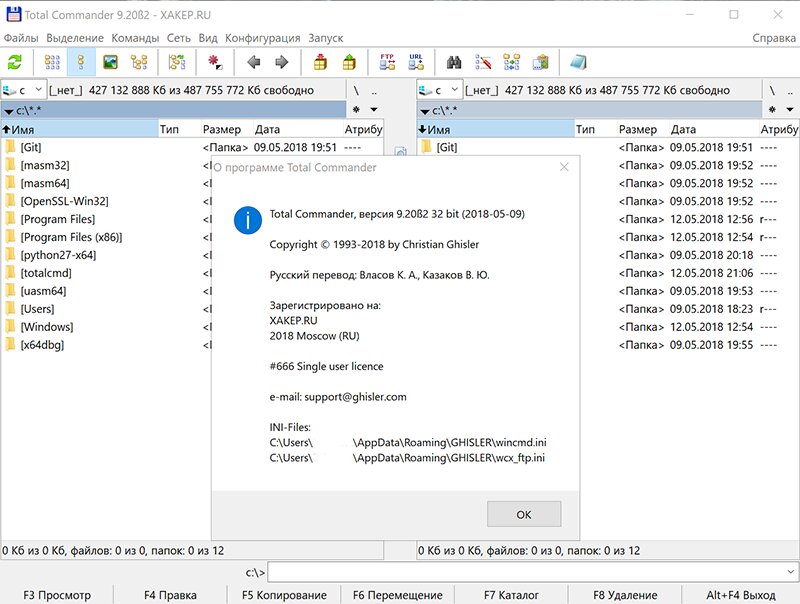Open the Вид menu
This screenshot has height=604, width=800.
click(208, 38)
